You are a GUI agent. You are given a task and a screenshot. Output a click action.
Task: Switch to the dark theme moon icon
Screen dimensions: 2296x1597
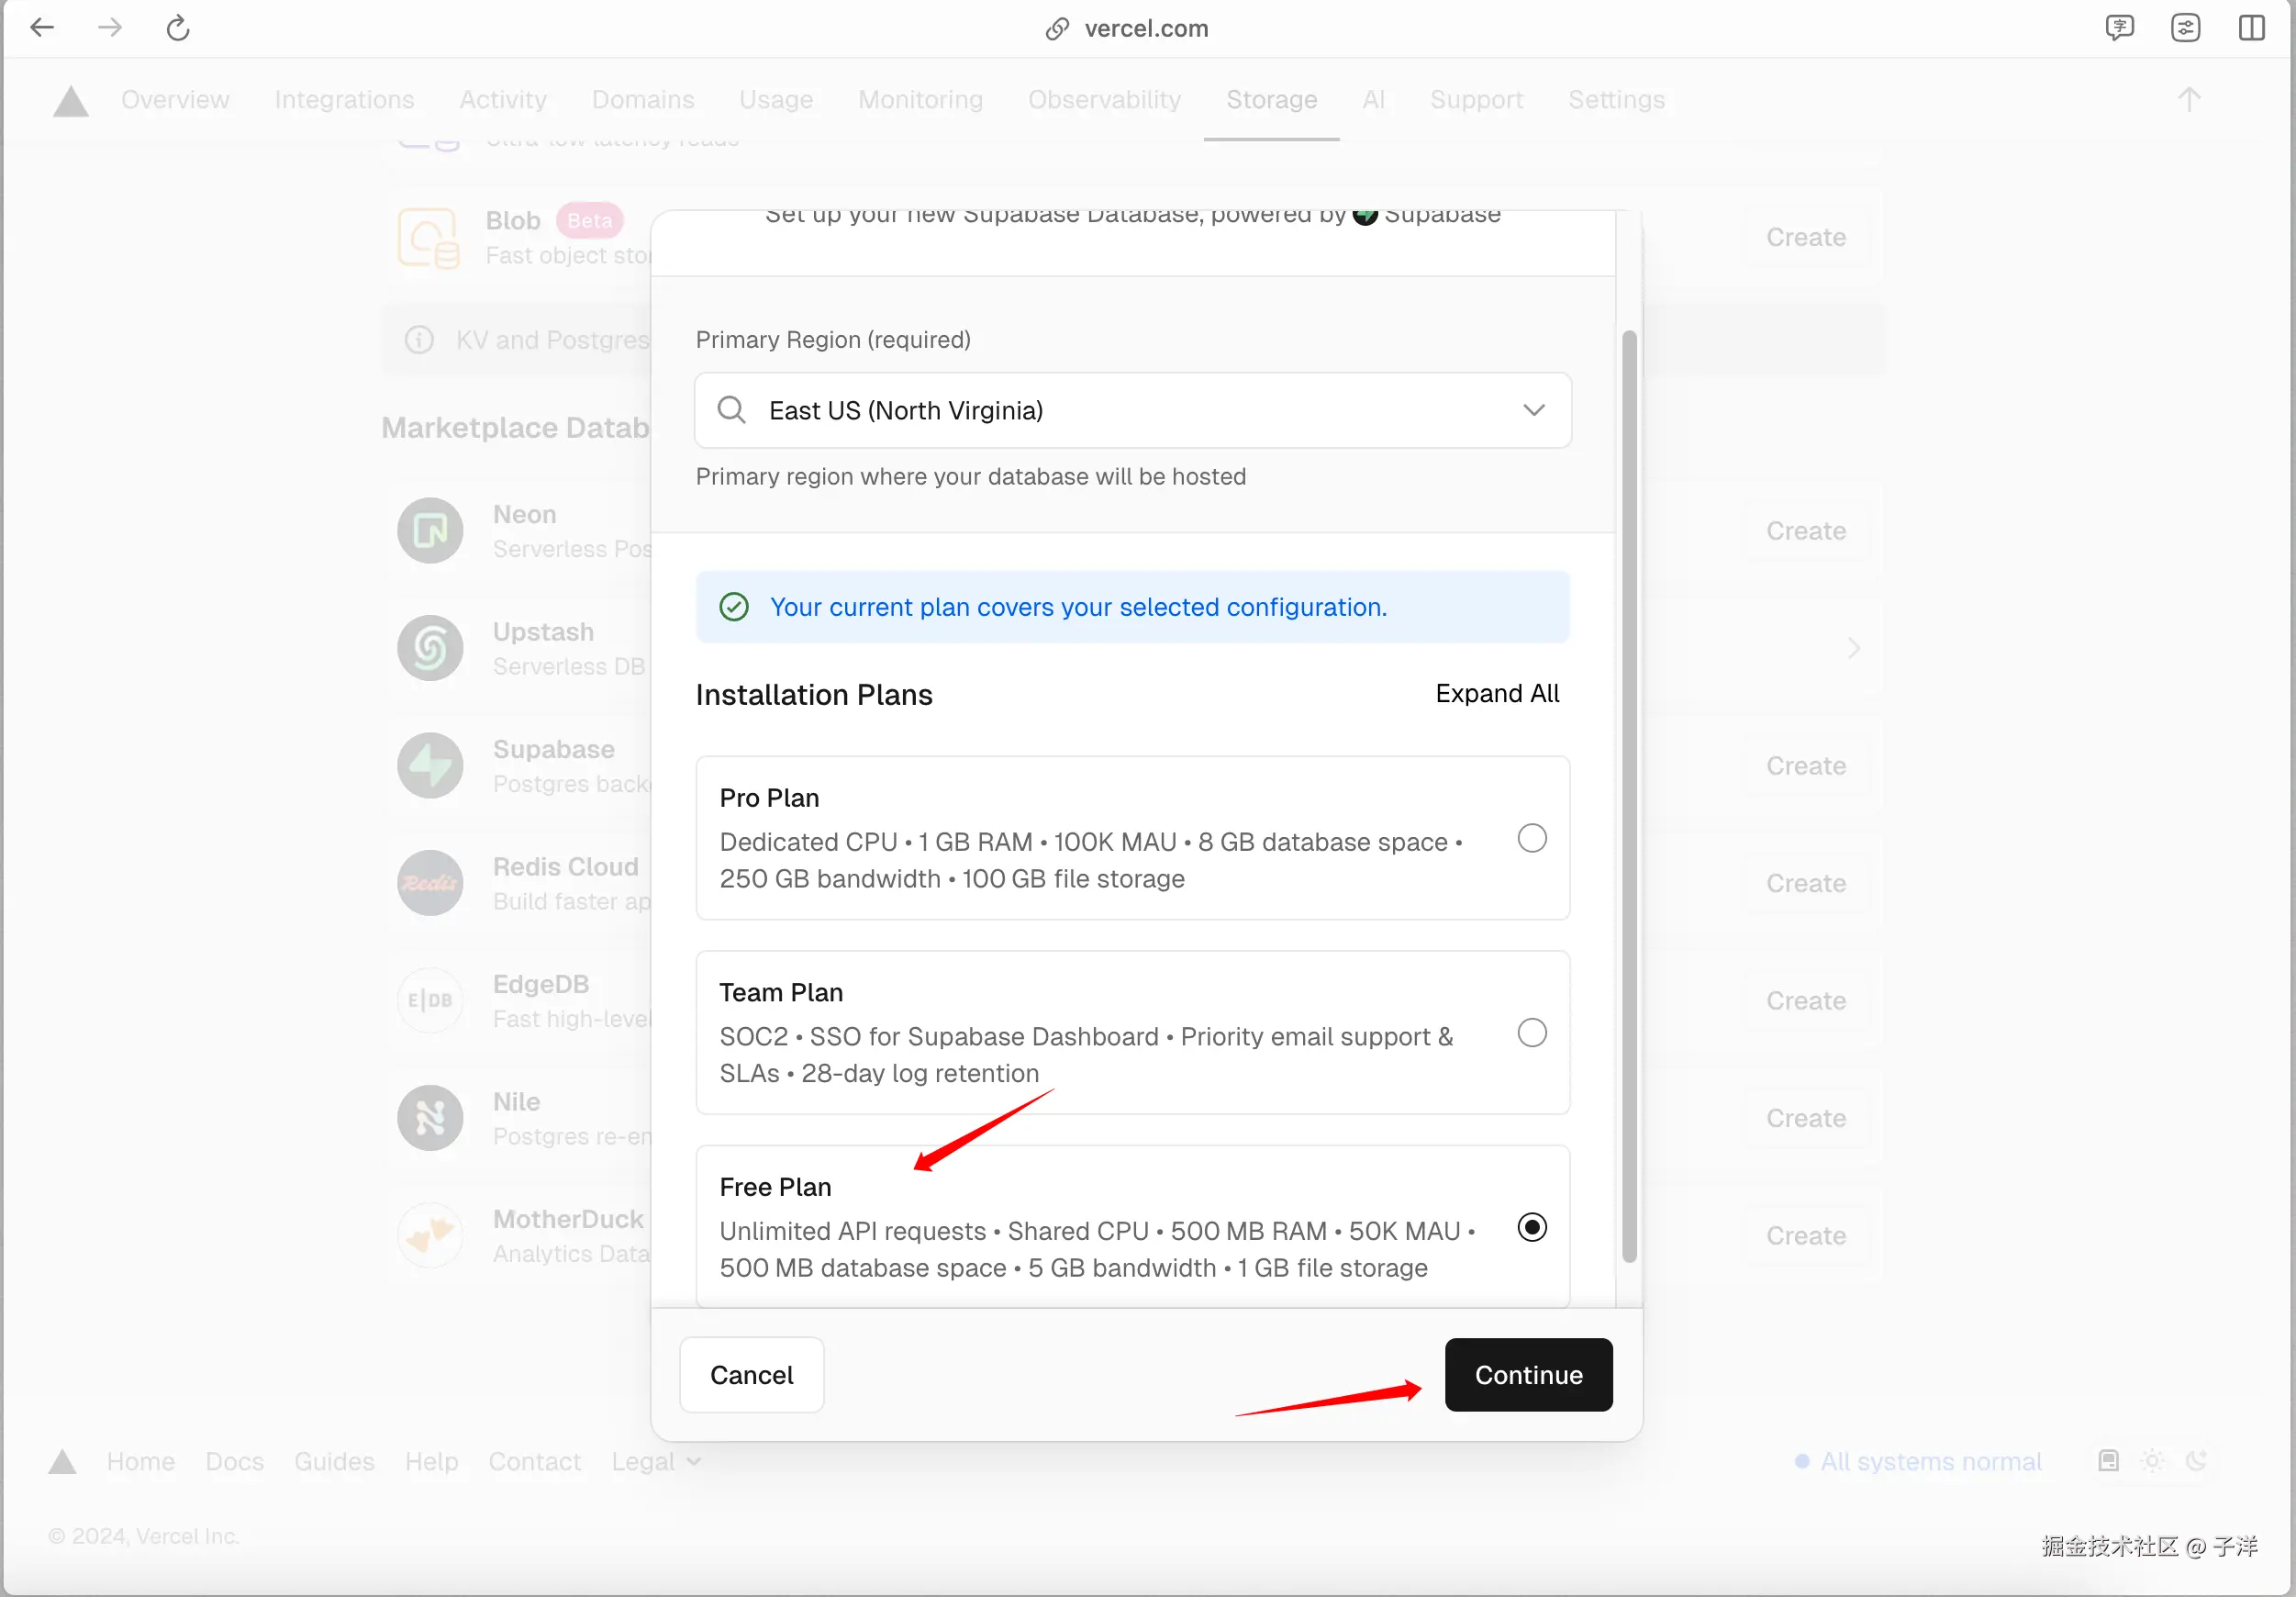[2196, 1461]
